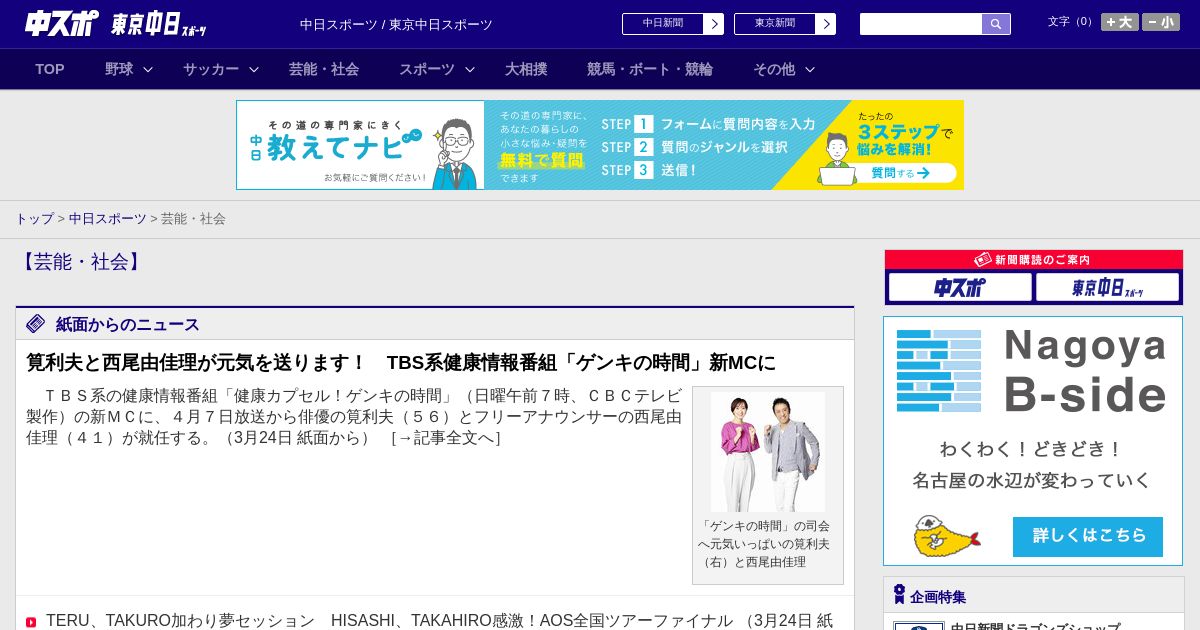Click 東京中日スポーツ subscription button in sidebar

[1107, 287]
